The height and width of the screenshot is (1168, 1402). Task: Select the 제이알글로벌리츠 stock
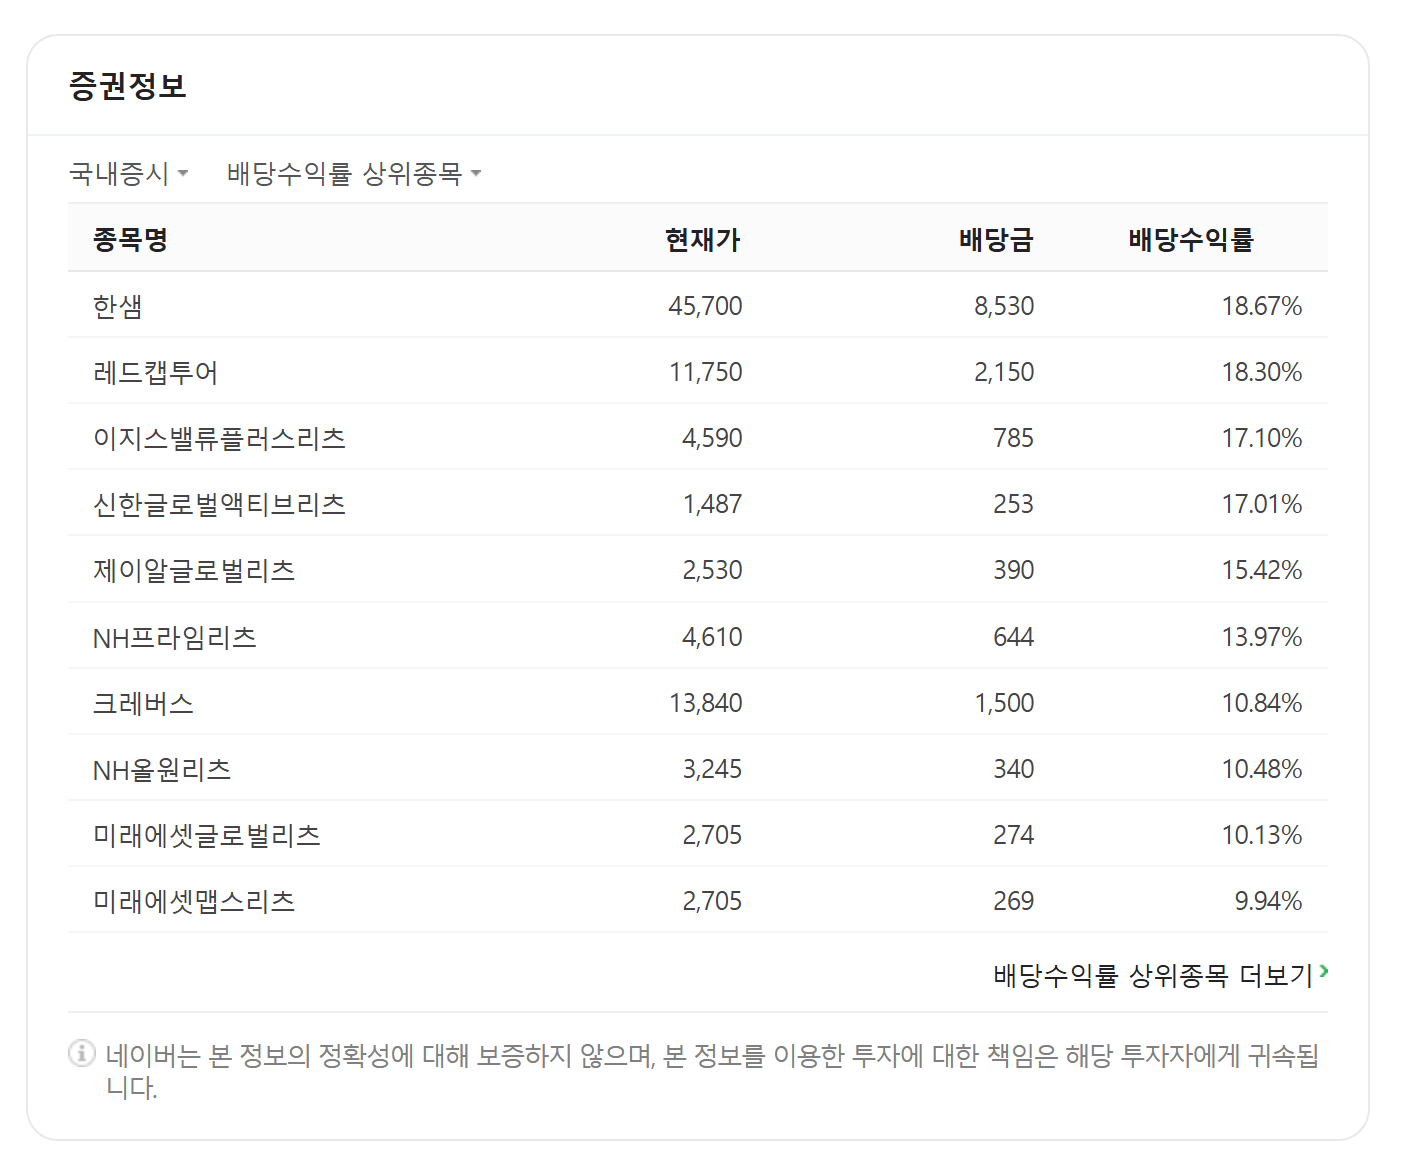(195, 570)
